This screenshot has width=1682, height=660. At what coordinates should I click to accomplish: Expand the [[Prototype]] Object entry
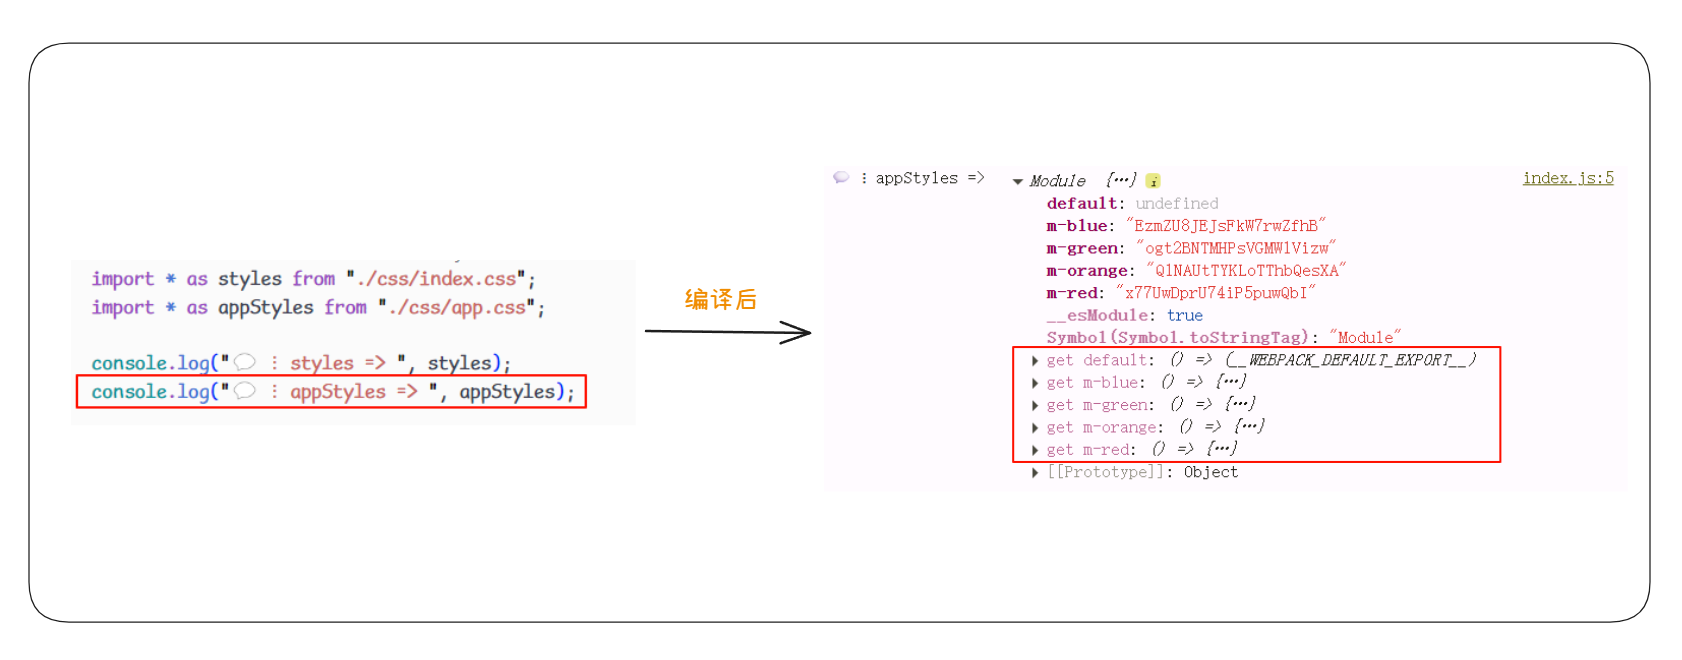click(x=1035, y=472)
